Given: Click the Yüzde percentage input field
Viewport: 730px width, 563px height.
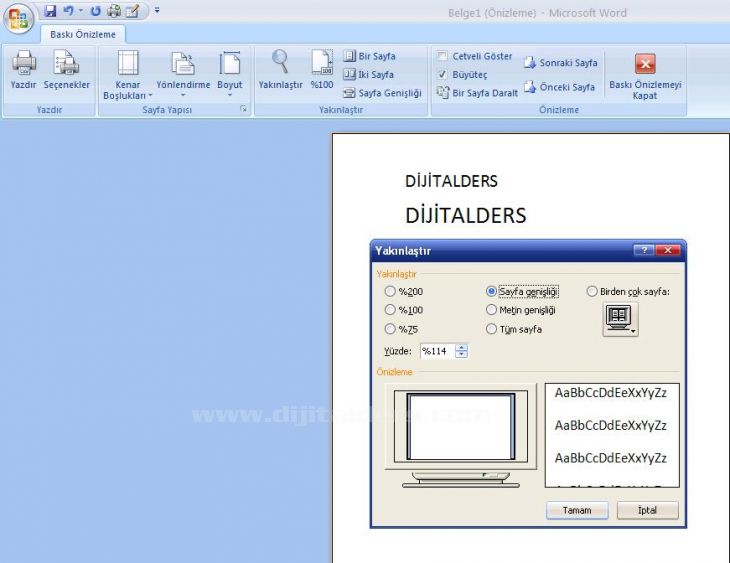Looking at the screenshot, I should point(437,351).
